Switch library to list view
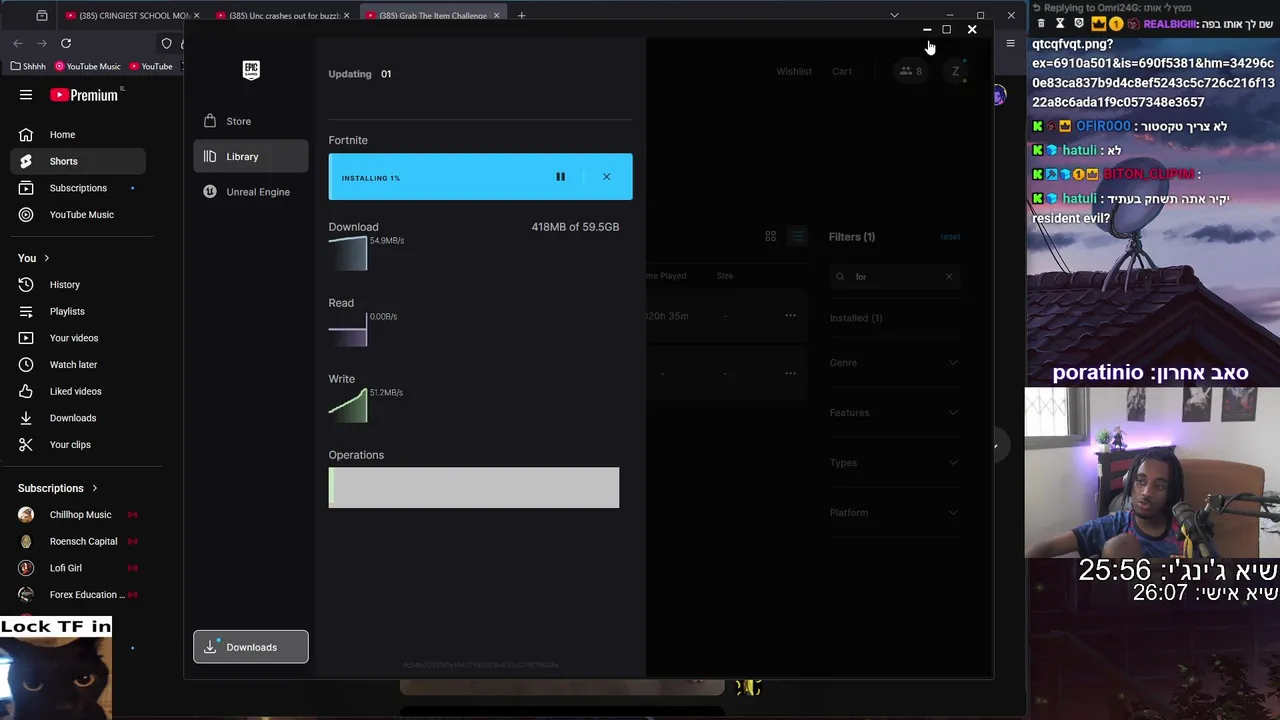Viewport: 1280px width, 720px height. [797, 236]
